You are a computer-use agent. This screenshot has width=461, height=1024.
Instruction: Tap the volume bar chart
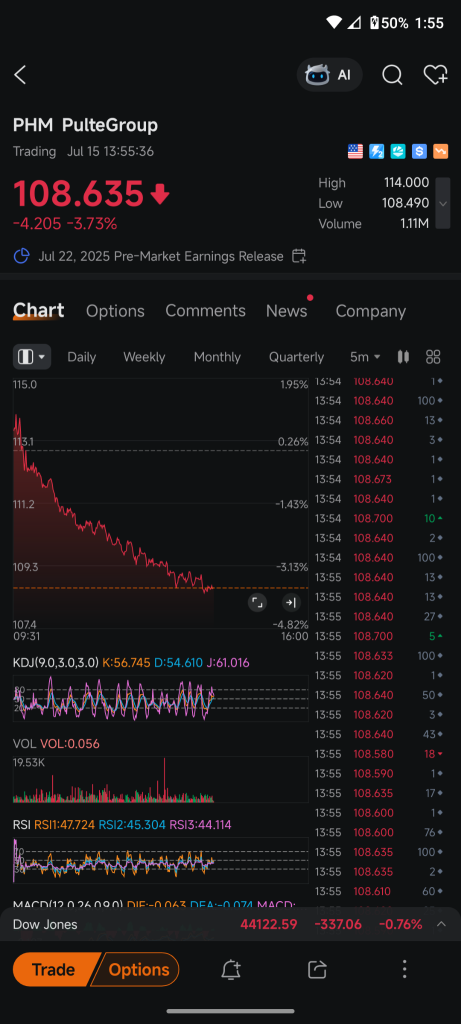(161, 779)
